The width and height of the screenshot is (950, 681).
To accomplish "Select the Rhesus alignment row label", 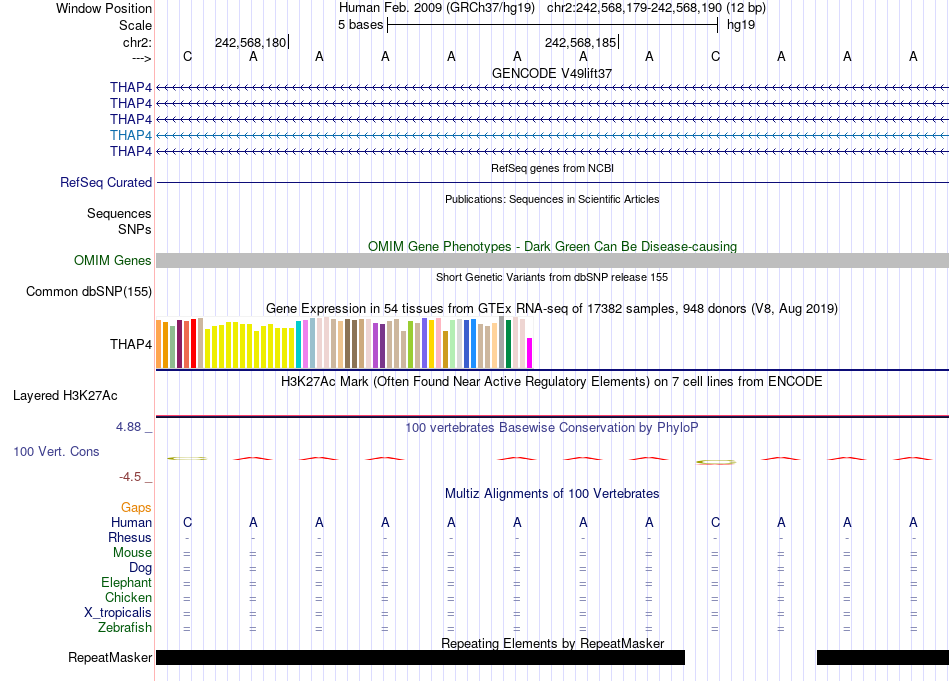I will click(x=130, y=537).
